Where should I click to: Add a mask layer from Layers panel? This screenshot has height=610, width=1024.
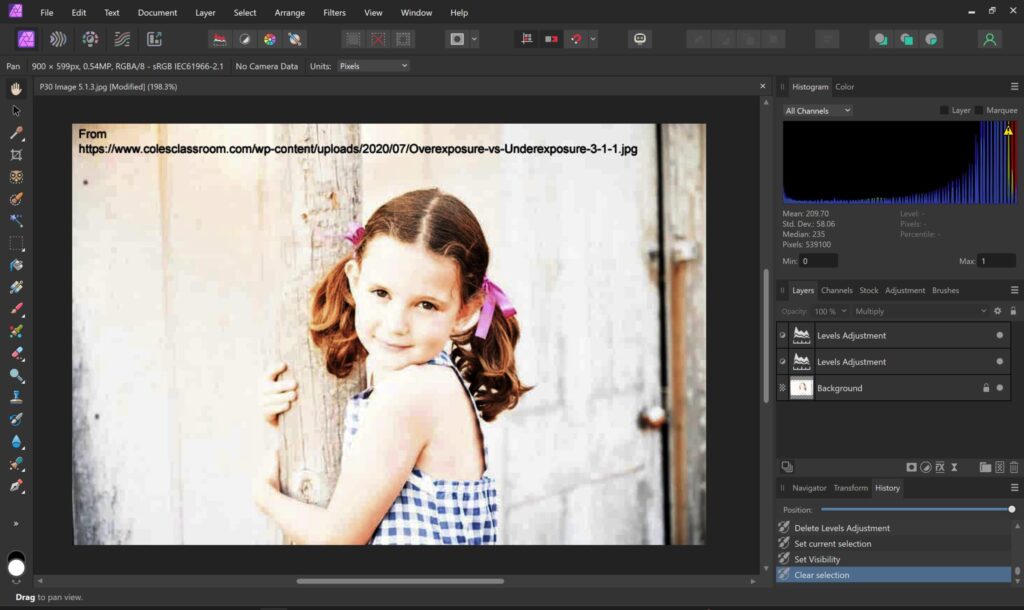pyautogui.click(x=911, y=467)
